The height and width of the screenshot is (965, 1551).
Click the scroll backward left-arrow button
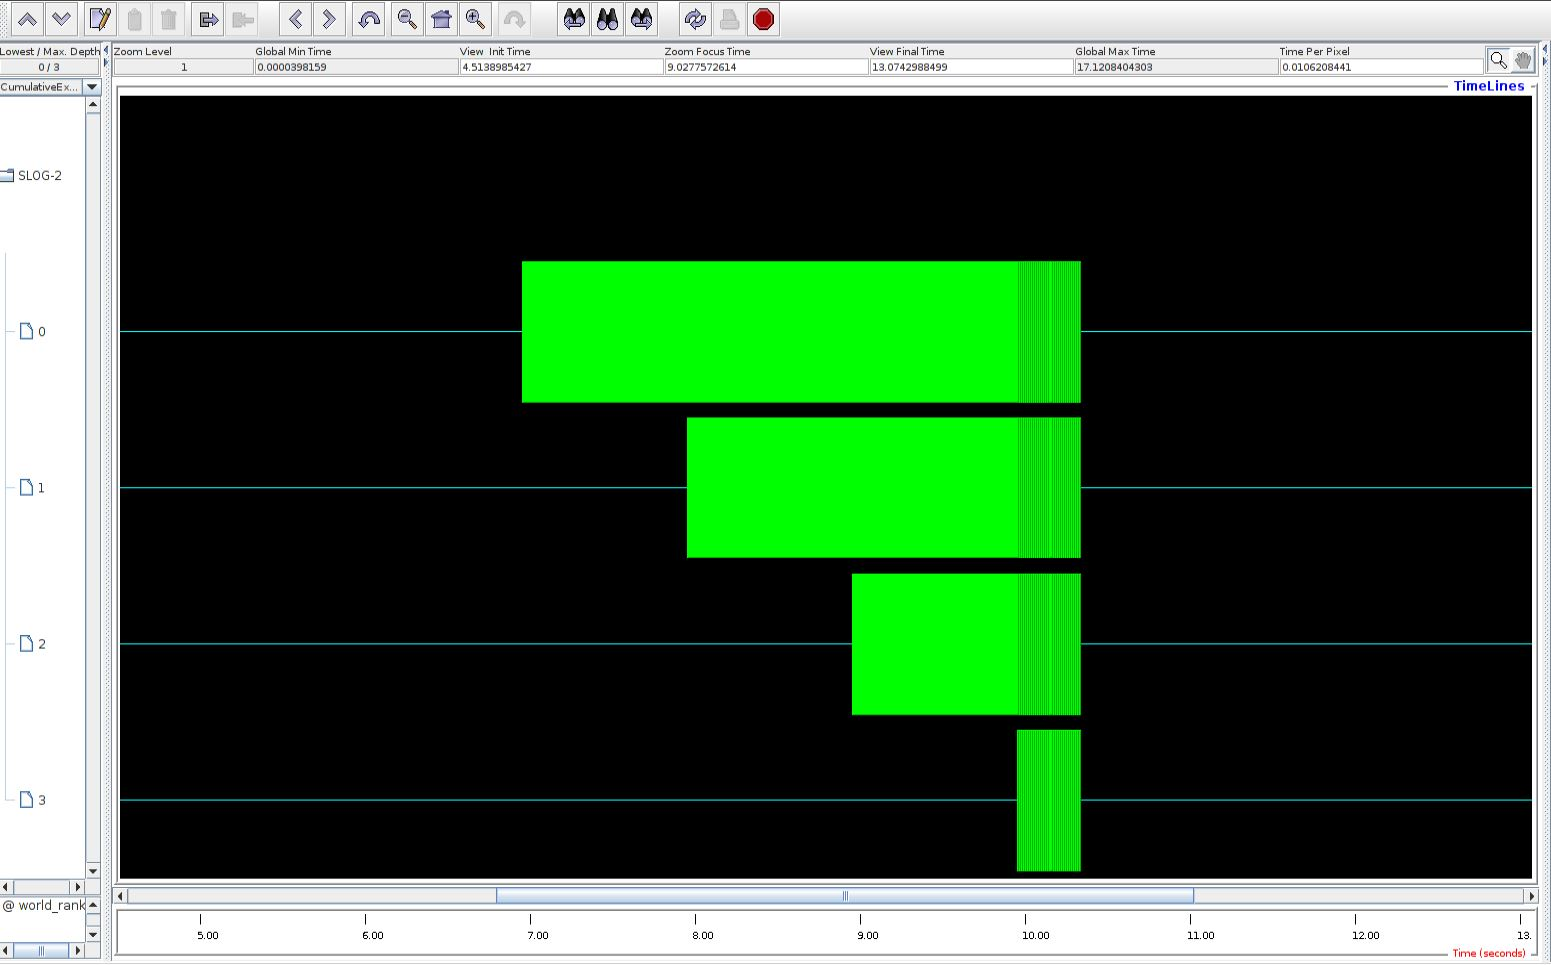click(295, 19)
